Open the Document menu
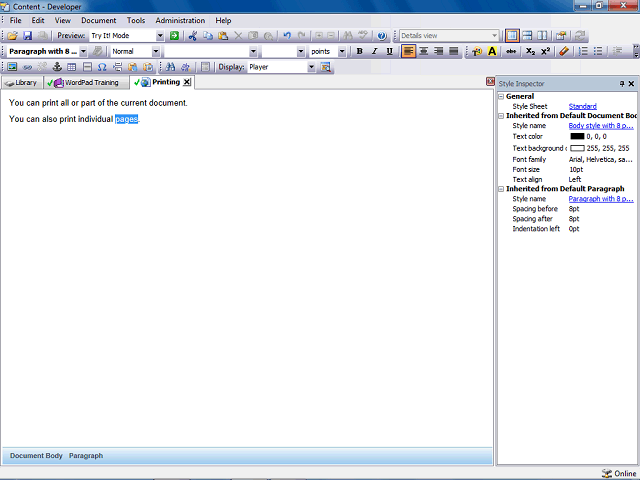This screenshot has height=480, width=640. click(99, 20)
